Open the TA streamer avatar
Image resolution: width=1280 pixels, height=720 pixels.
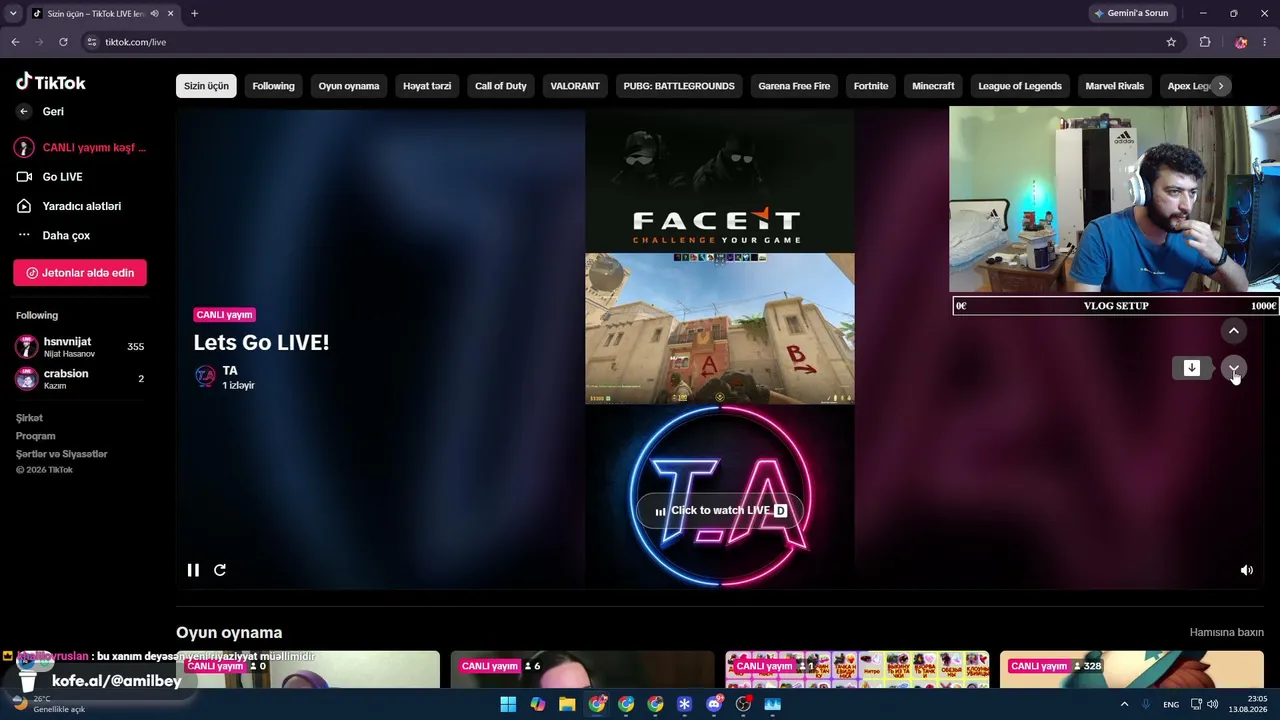point(205,376)
